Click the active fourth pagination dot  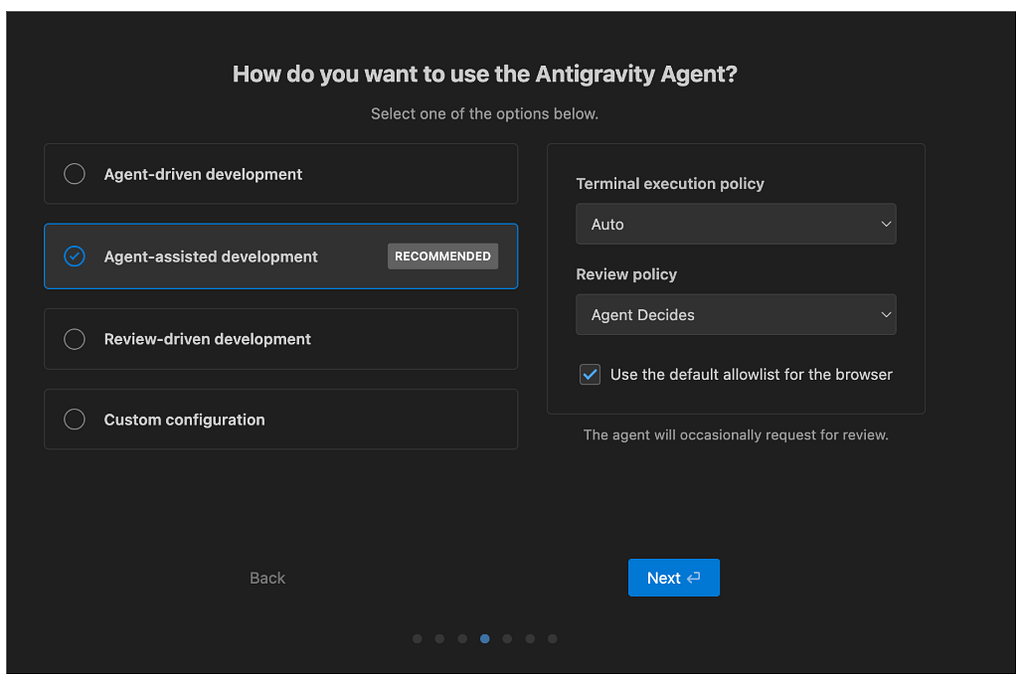485,638
